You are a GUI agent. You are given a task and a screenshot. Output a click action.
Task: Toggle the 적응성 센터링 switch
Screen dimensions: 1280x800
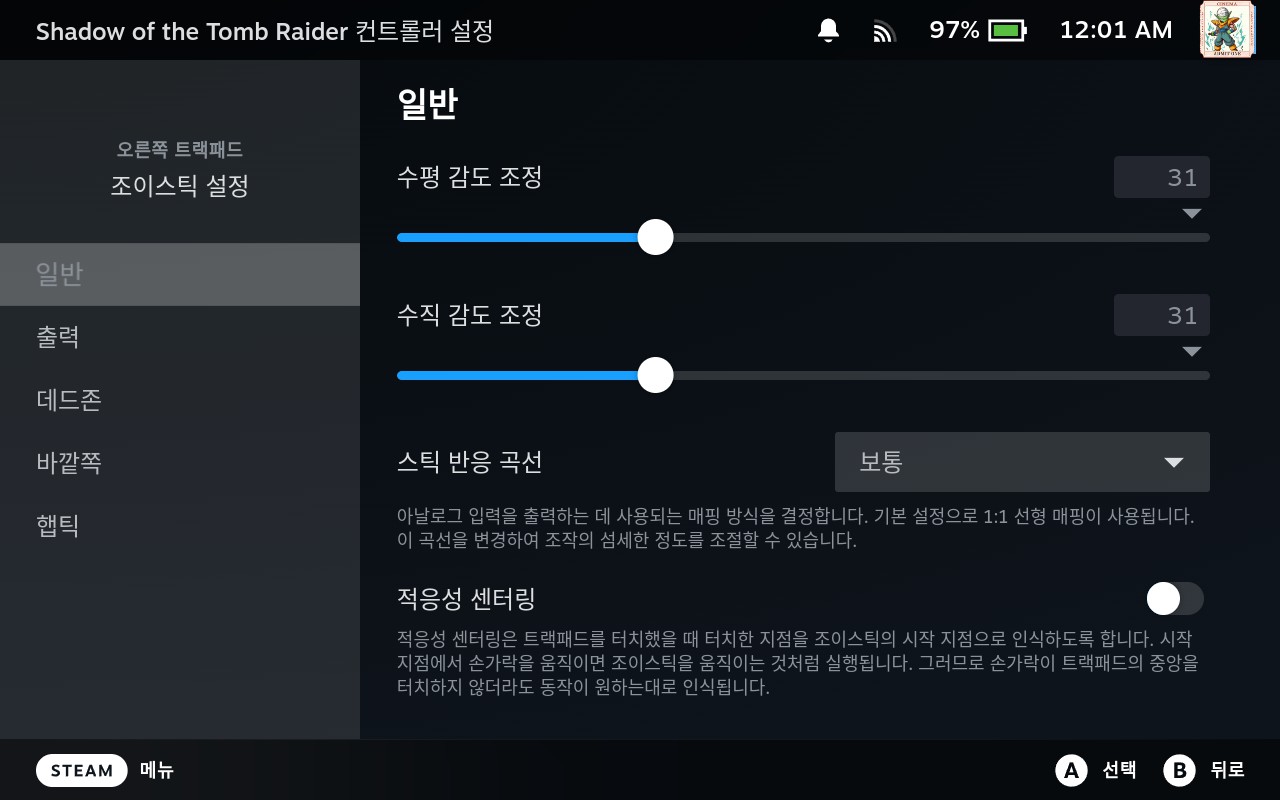[x=1175, y=599]
